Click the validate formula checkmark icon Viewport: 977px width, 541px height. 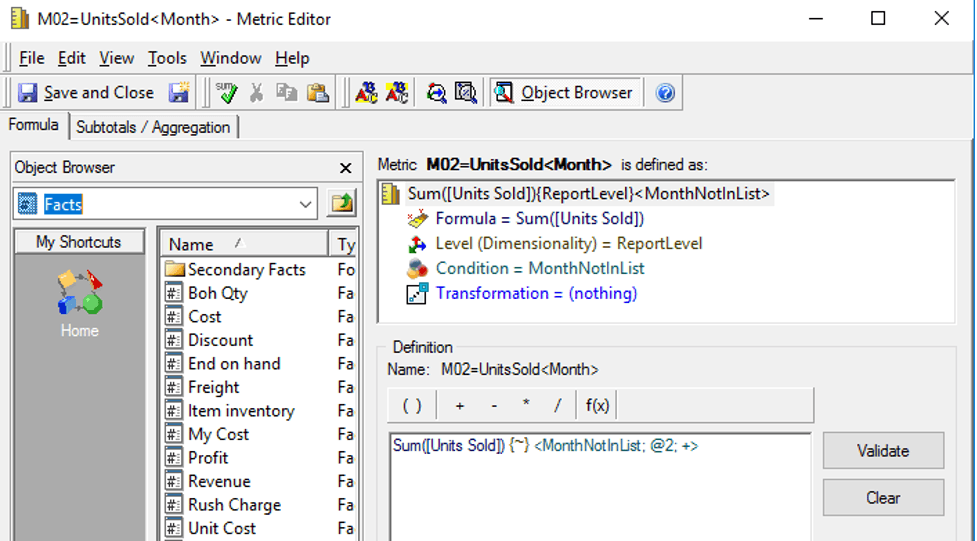(x=227, y=93)
